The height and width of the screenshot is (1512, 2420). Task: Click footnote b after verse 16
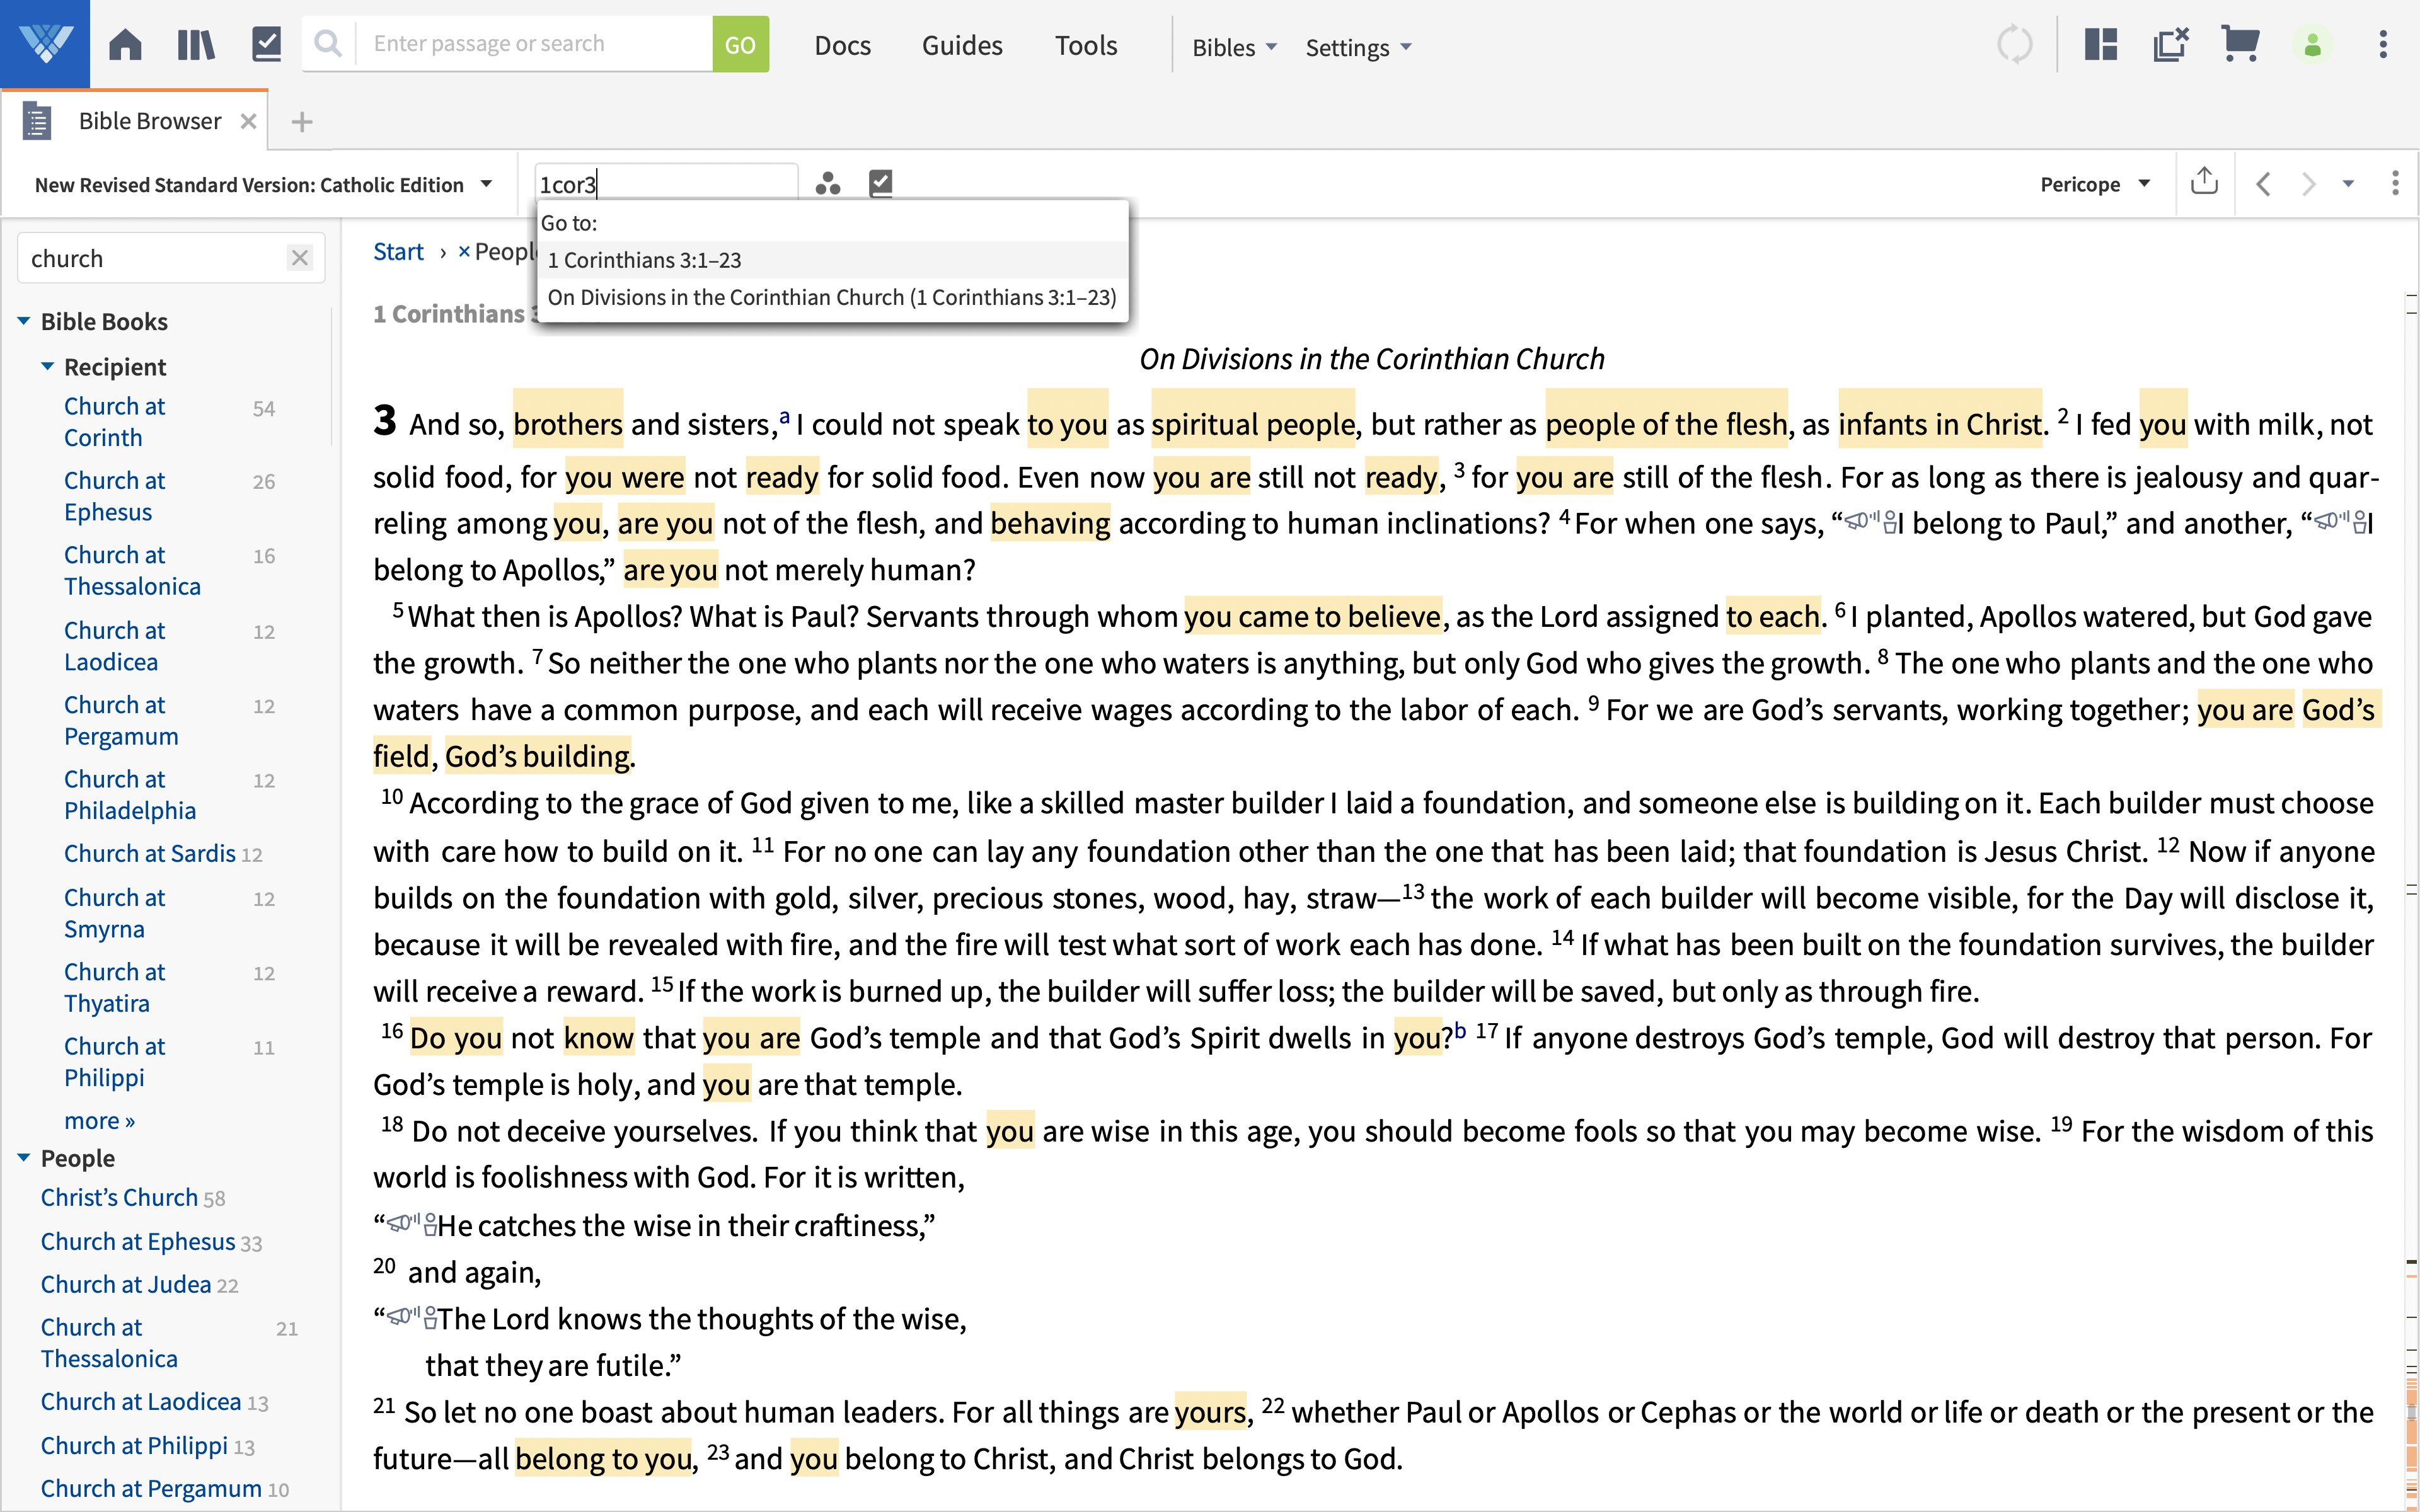[x=1459, y=1030]
